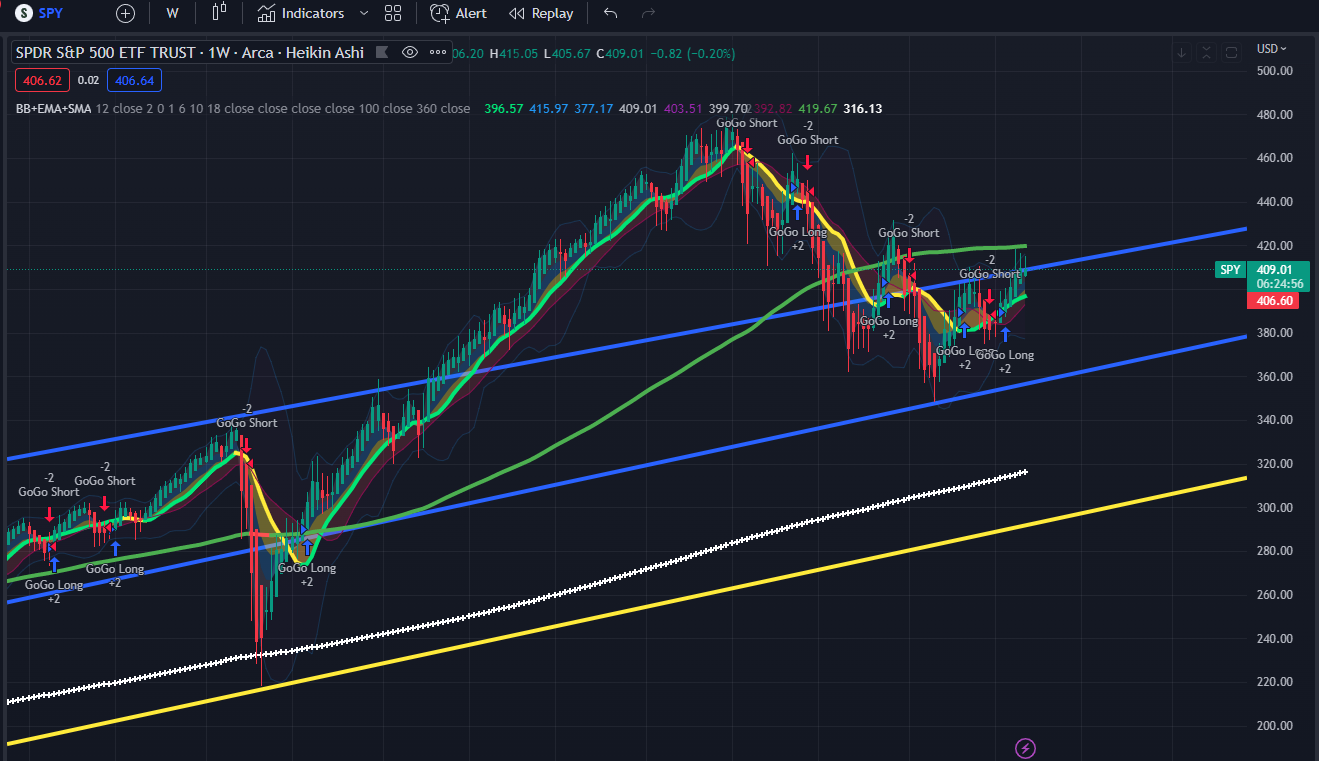
Task: Click the compare or add symbol plus icon
Action: coord(125,13)
